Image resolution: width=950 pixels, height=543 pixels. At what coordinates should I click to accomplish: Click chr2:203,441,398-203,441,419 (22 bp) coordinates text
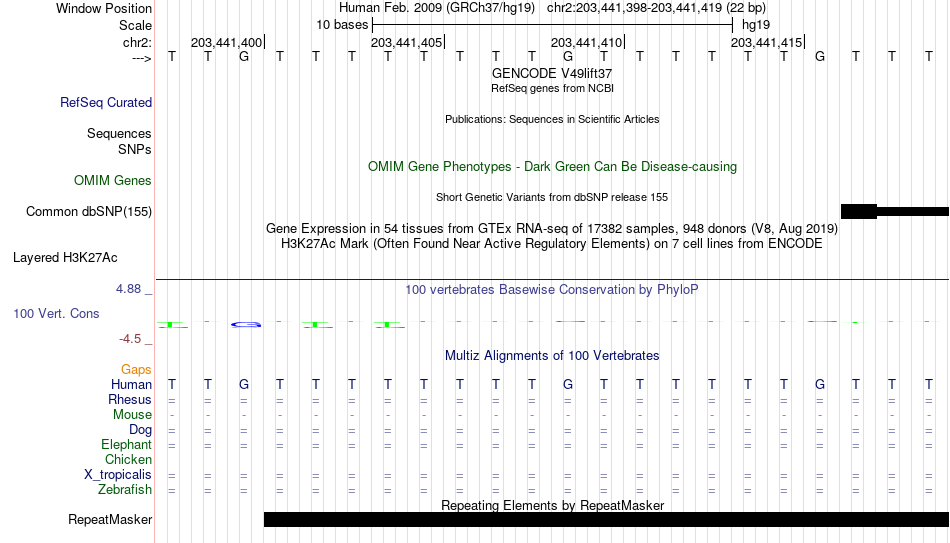pos(656,8)
